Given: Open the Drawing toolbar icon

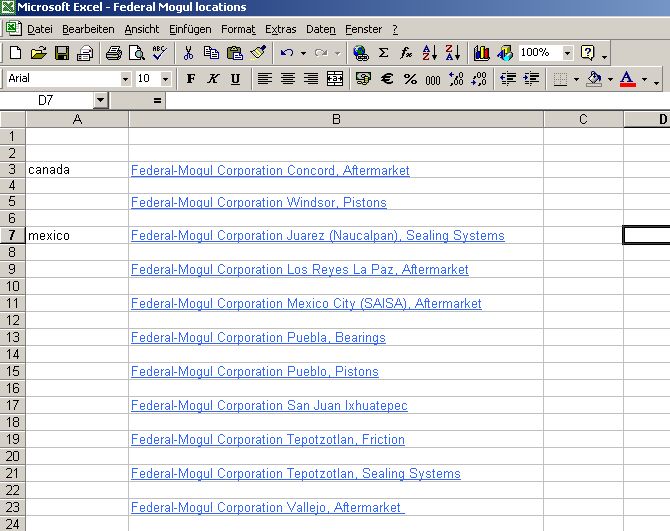Looking at the screenshot, I should click(505, 53).
